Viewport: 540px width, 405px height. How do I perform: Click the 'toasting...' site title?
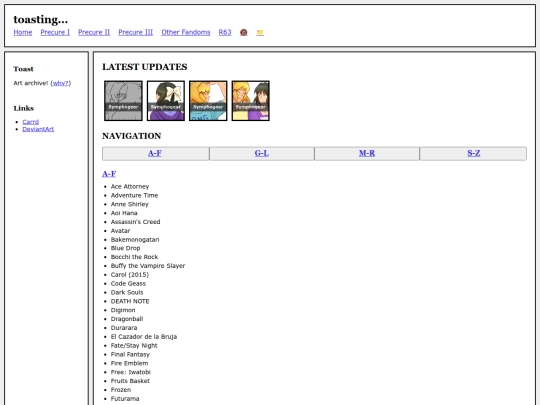tap(41, 20)
